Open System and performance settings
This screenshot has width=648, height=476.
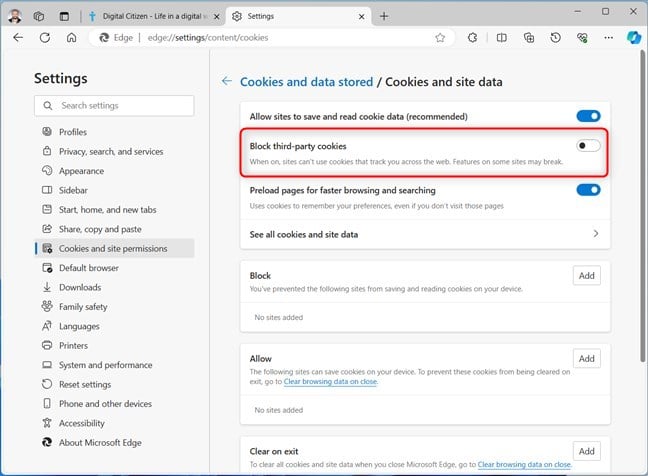(x=114, y=365)
